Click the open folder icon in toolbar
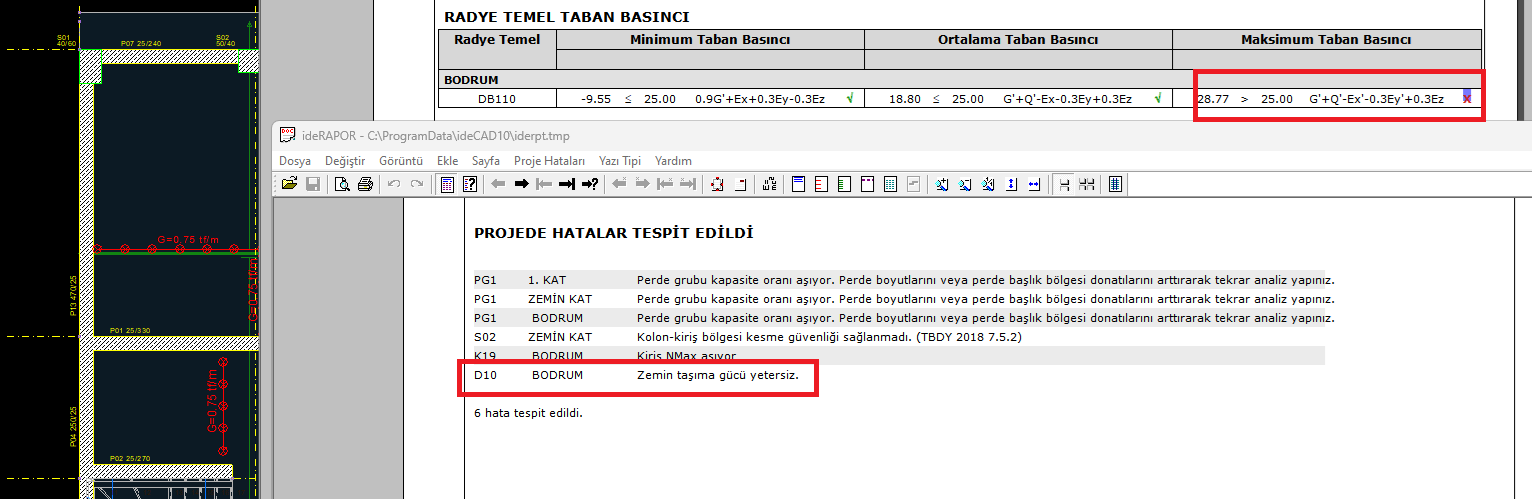 [x=290, y=184]
